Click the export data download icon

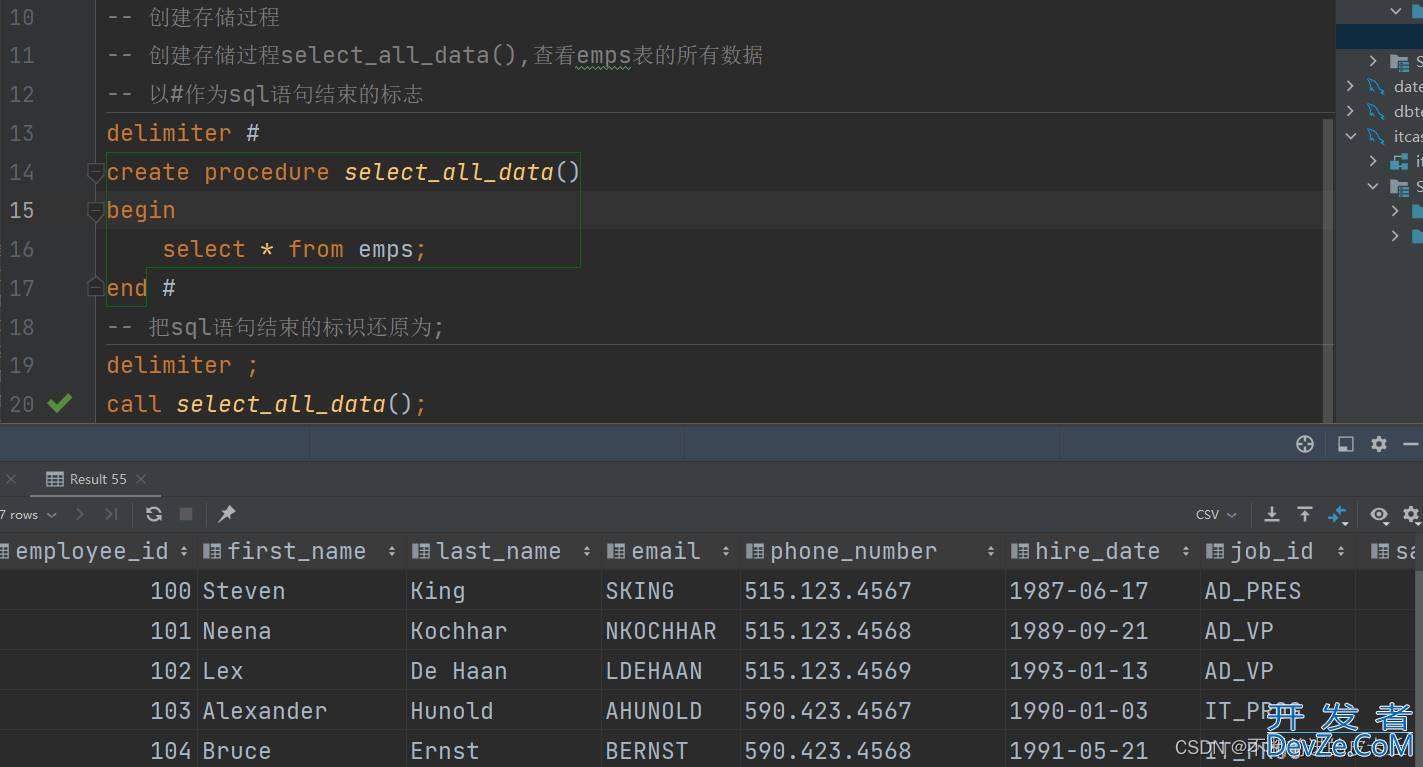1272,514
